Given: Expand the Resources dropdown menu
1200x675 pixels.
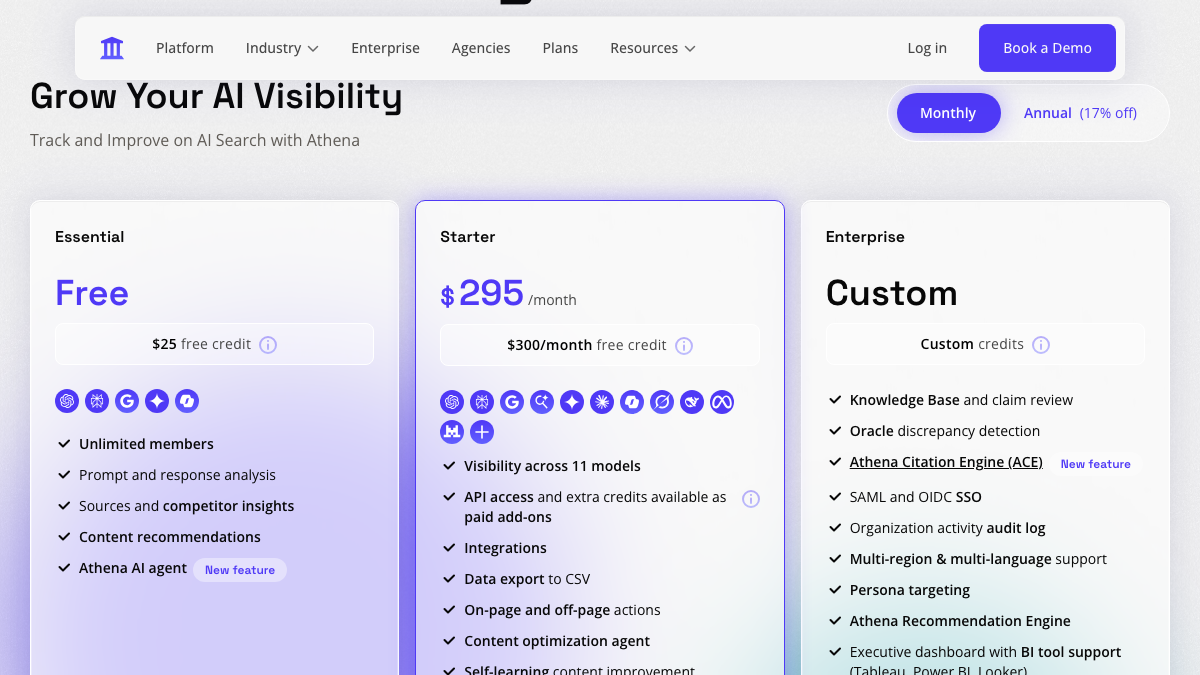Looking at the screenshot, I should coord(653,48).
